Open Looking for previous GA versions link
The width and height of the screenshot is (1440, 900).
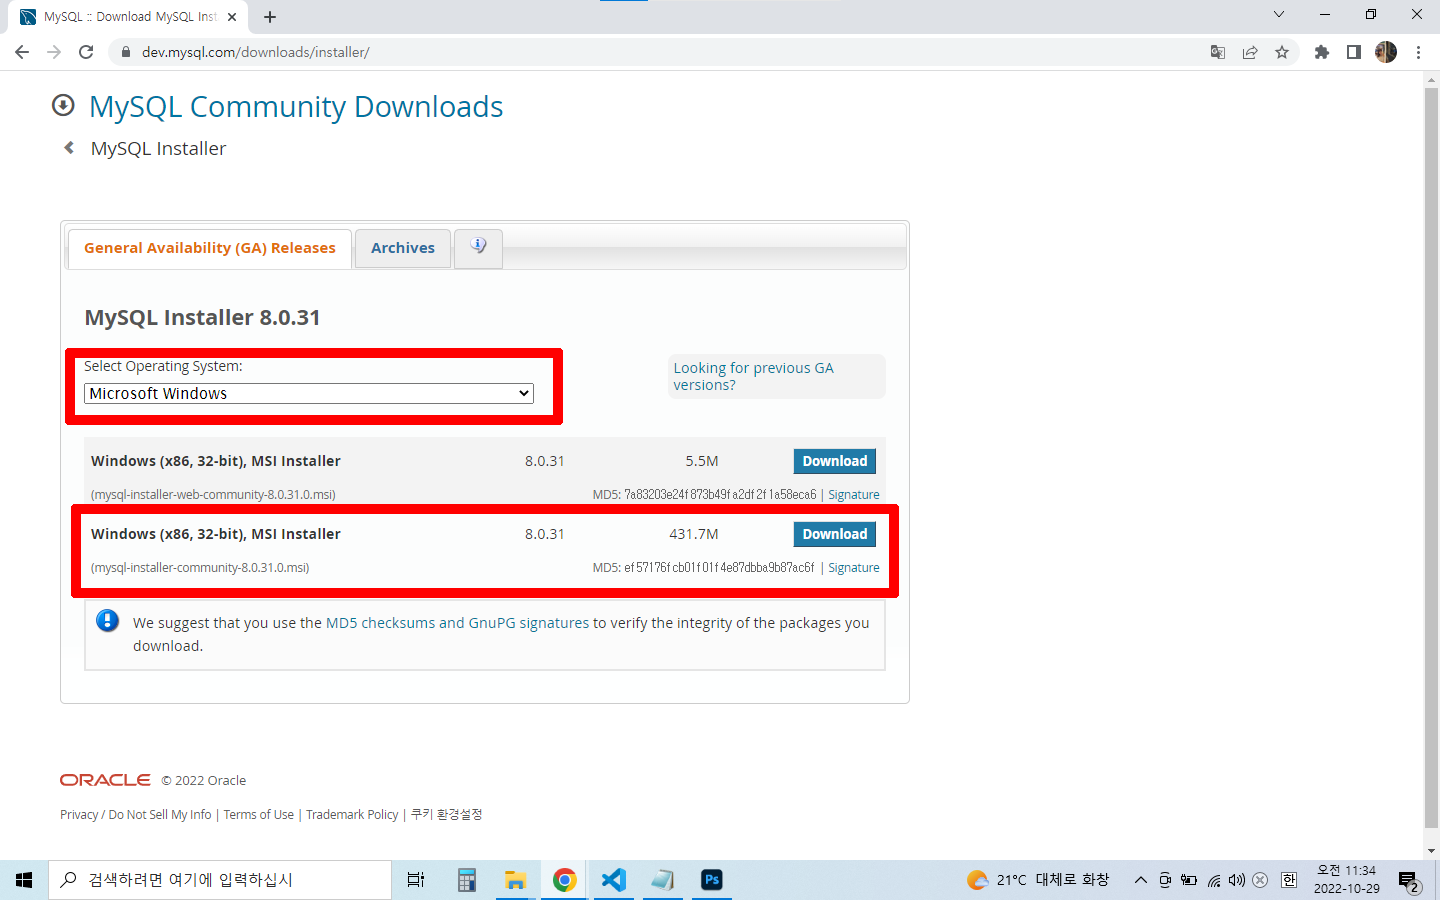753,376
